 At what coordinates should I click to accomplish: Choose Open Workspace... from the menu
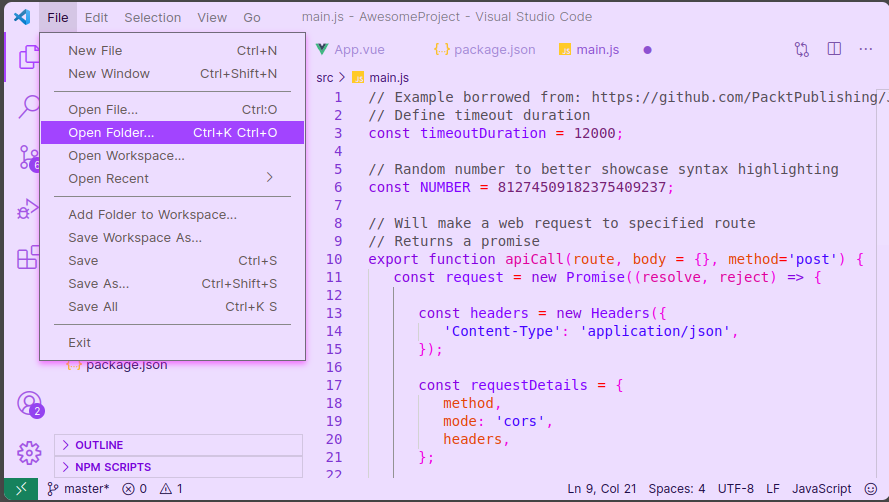[172, 156]
